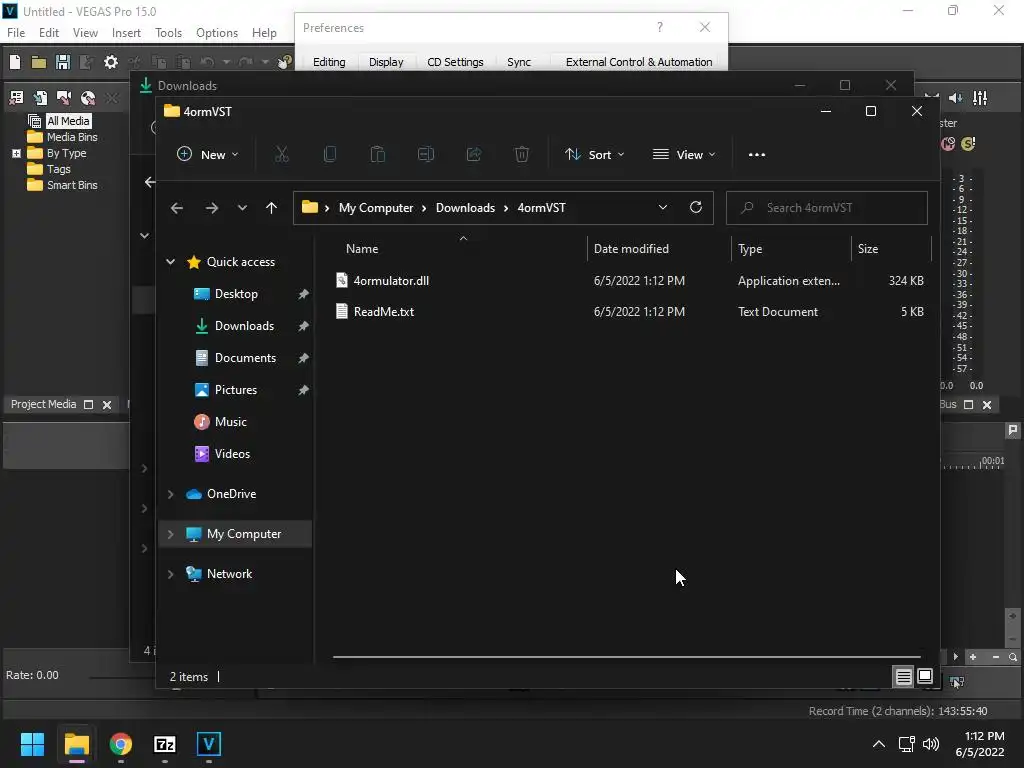
Task: Click the Save floppy disk icon in VEGAS
Action: click(x=63, y=62)
